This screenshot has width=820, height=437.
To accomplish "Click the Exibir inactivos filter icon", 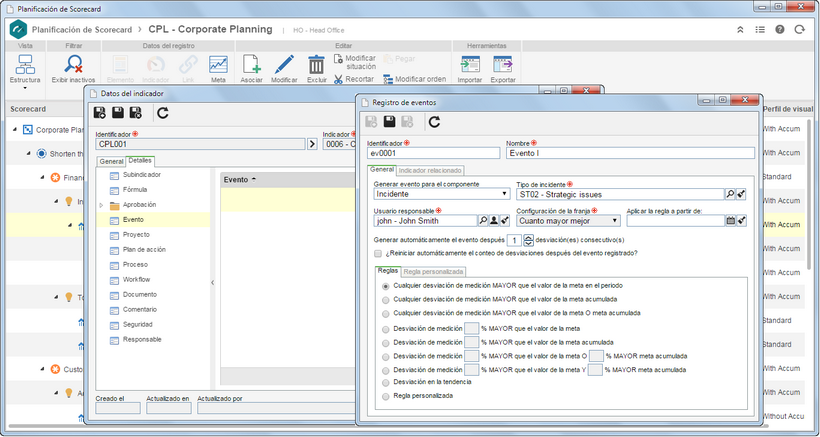I will coord(73,64).
